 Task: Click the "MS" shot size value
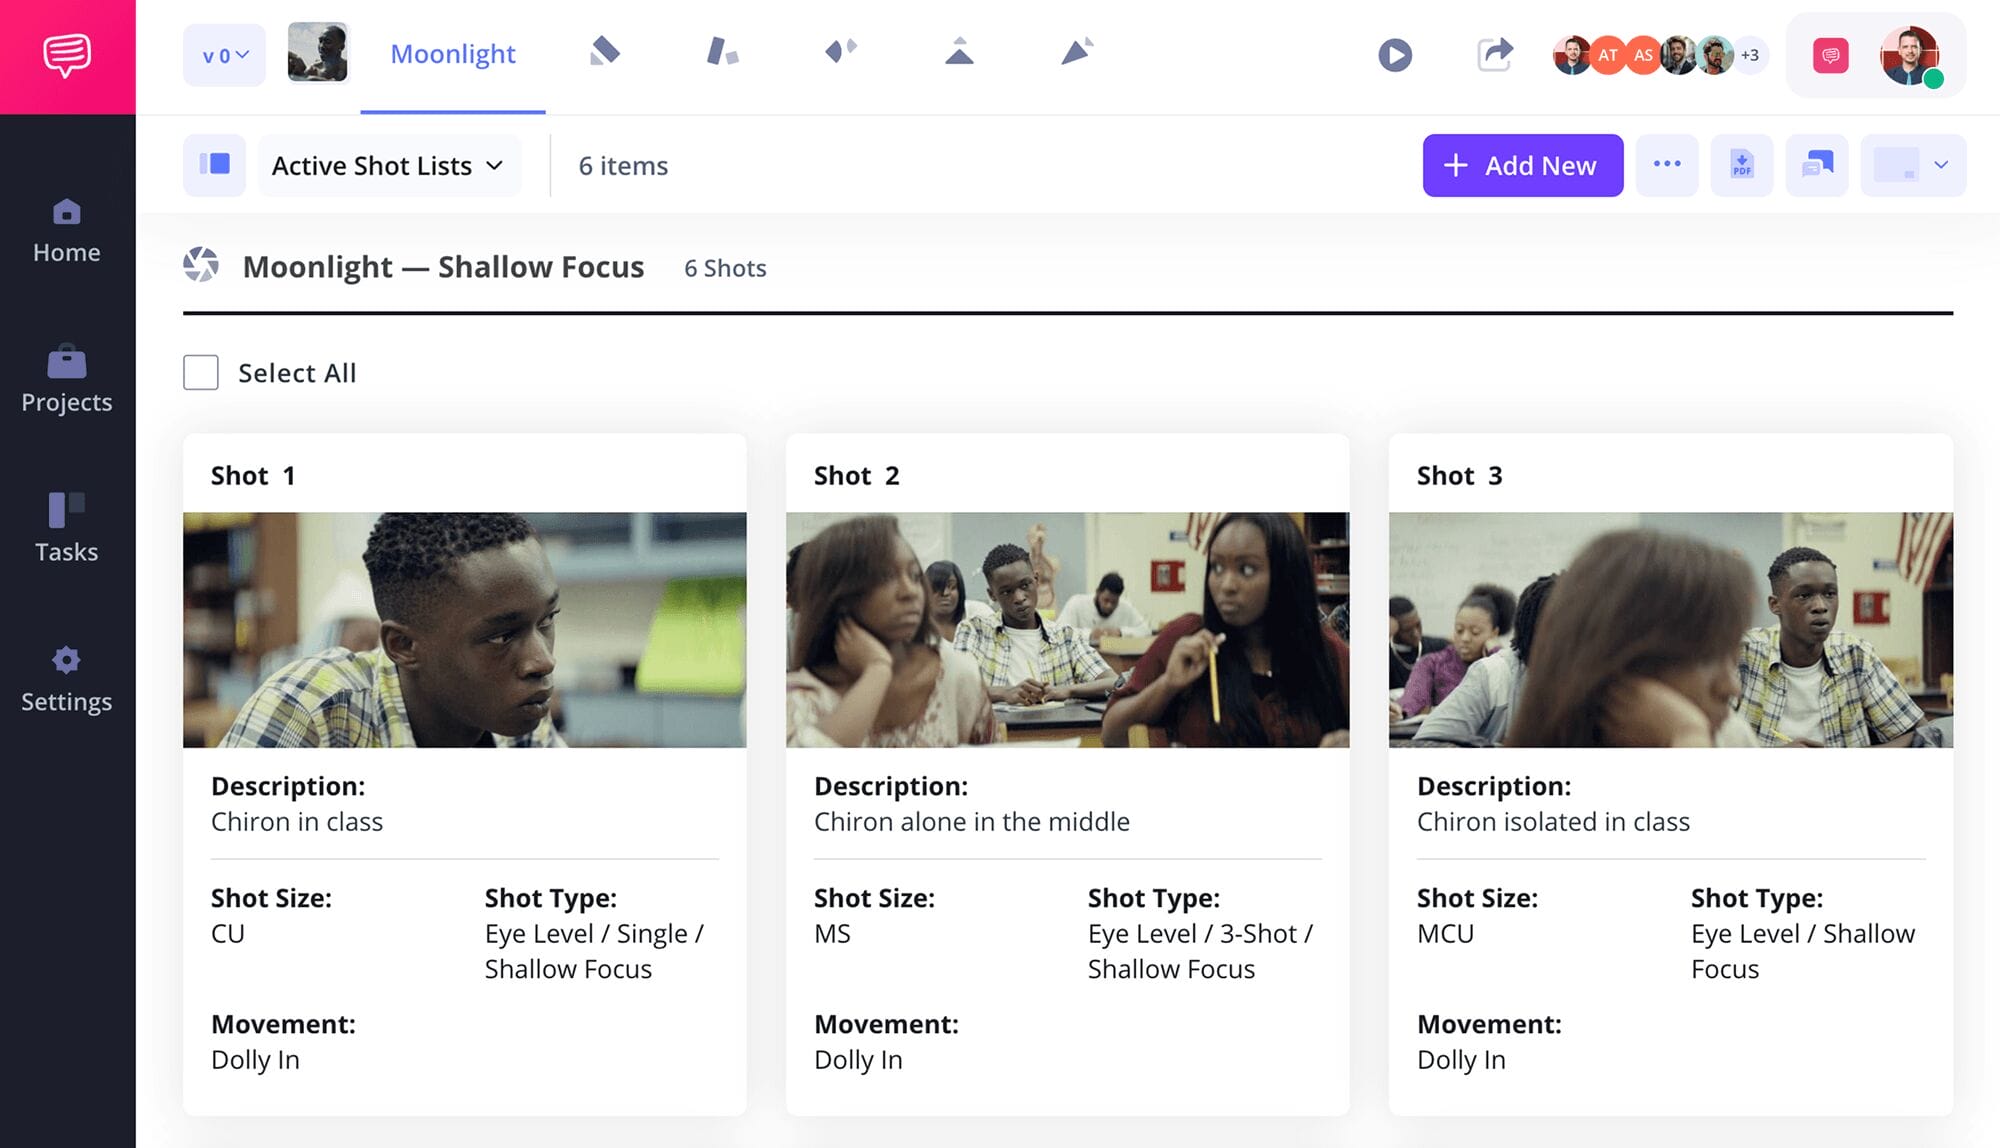(x=832, y=934)
